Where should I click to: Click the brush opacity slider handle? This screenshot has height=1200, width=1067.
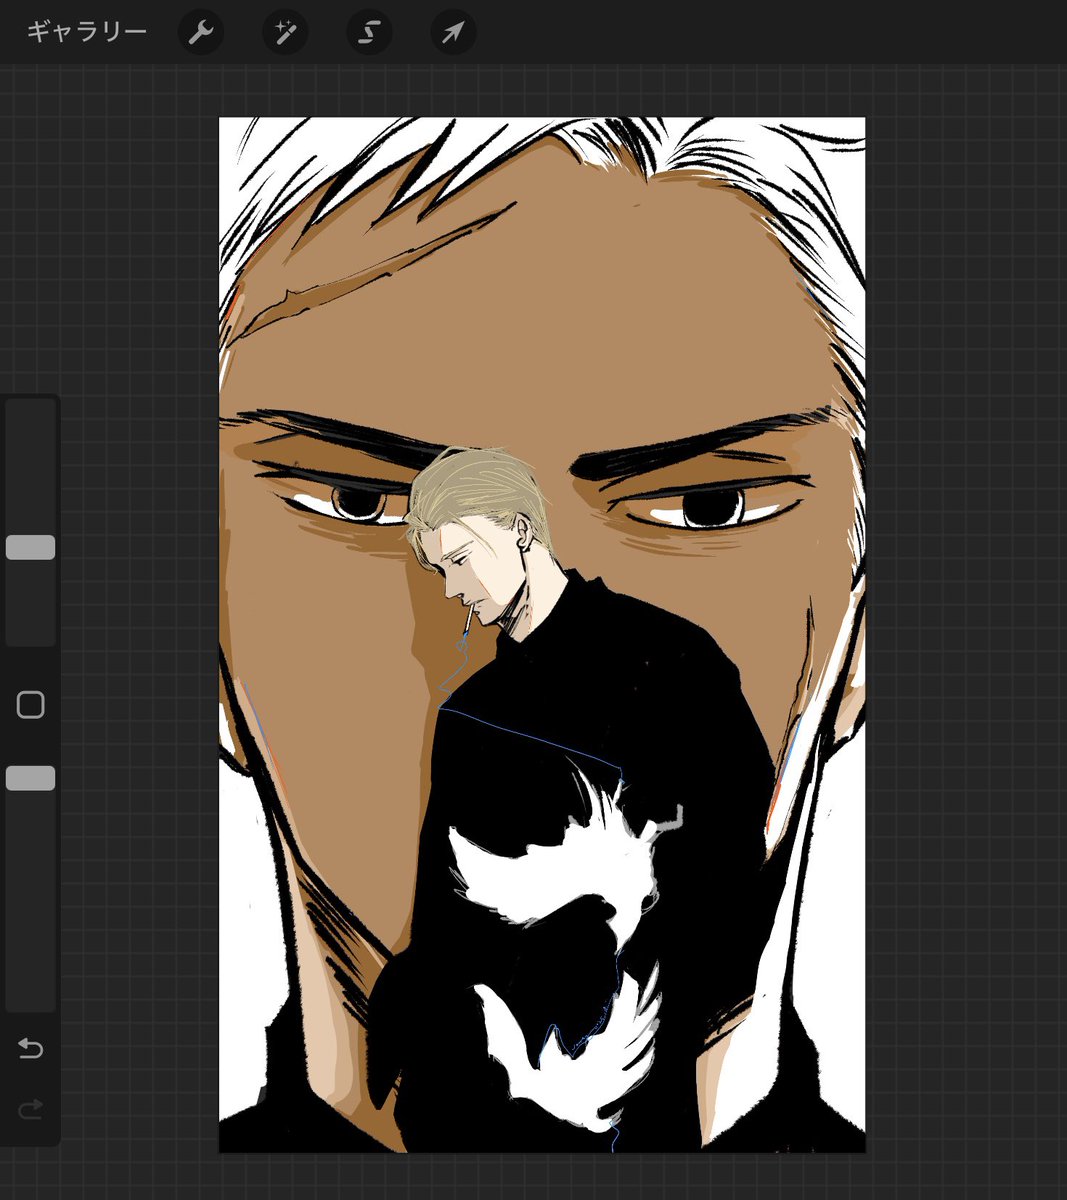pos(31,778)
